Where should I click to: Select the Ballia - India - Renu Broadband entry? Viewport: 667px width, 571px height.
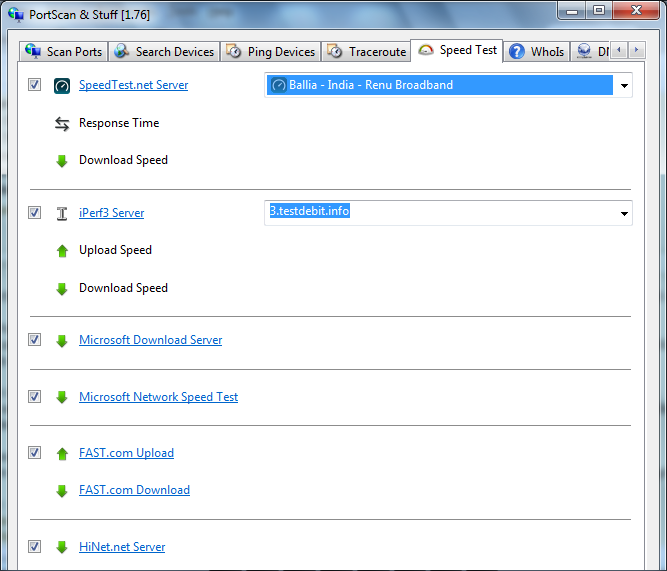(x=440, y=85)
